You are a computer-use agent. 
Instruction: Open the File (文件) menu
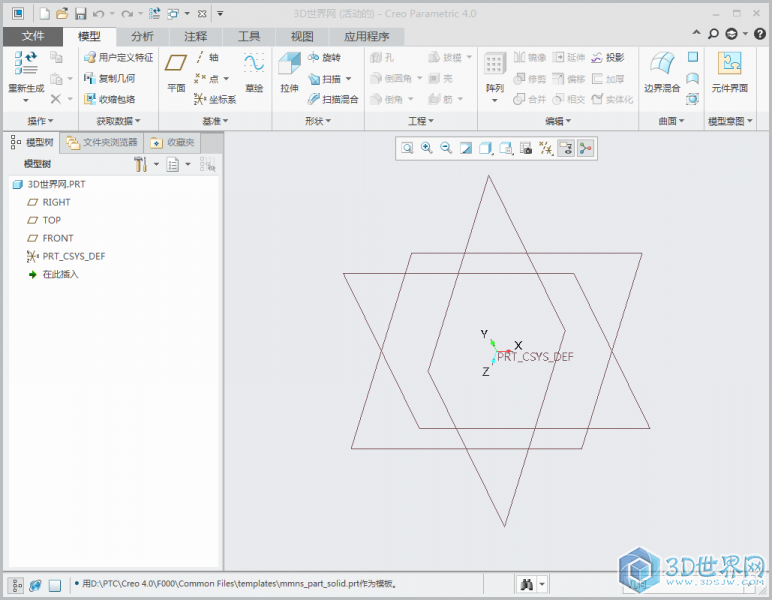point(33,36)
